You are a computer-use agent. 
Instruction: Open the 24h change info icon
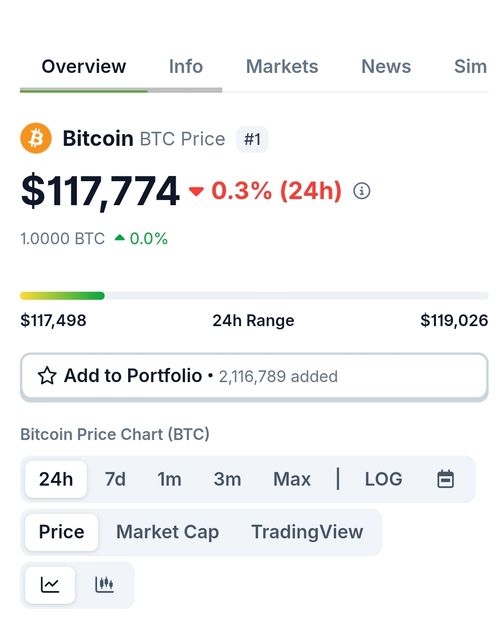tap(362, 191)
